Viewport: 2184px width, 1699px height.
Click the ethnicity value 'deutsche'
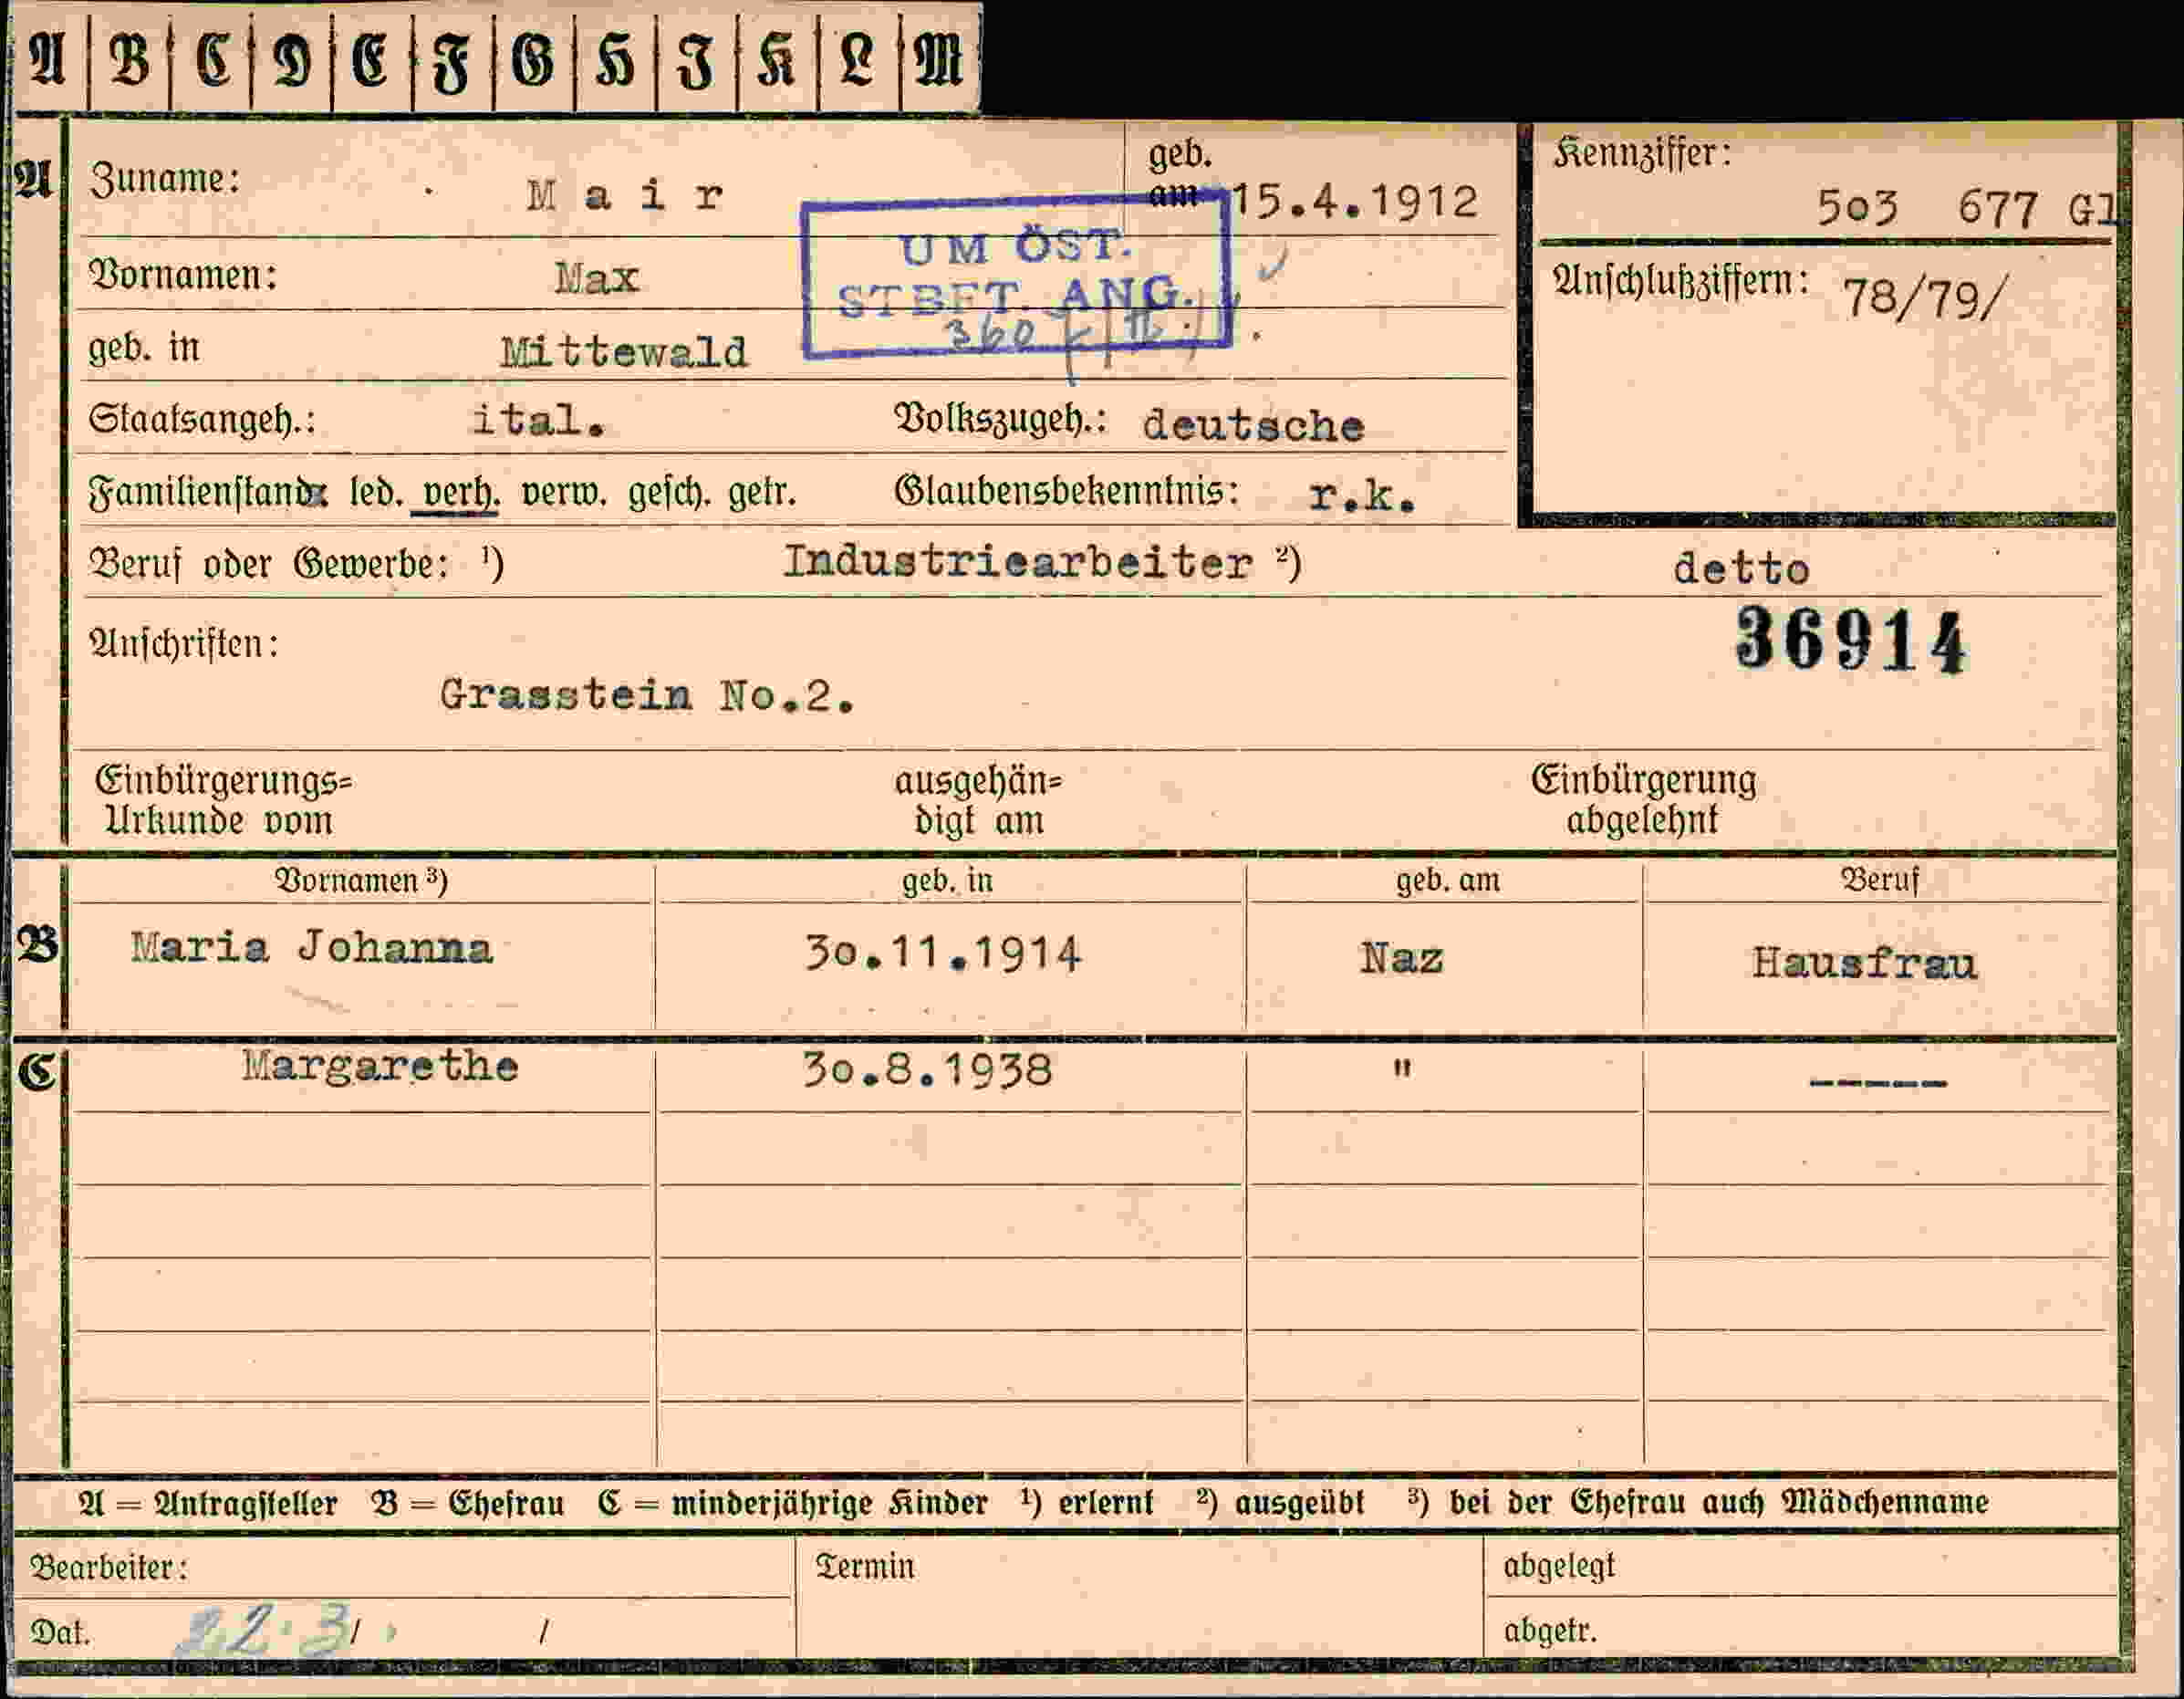[1253, 426]
